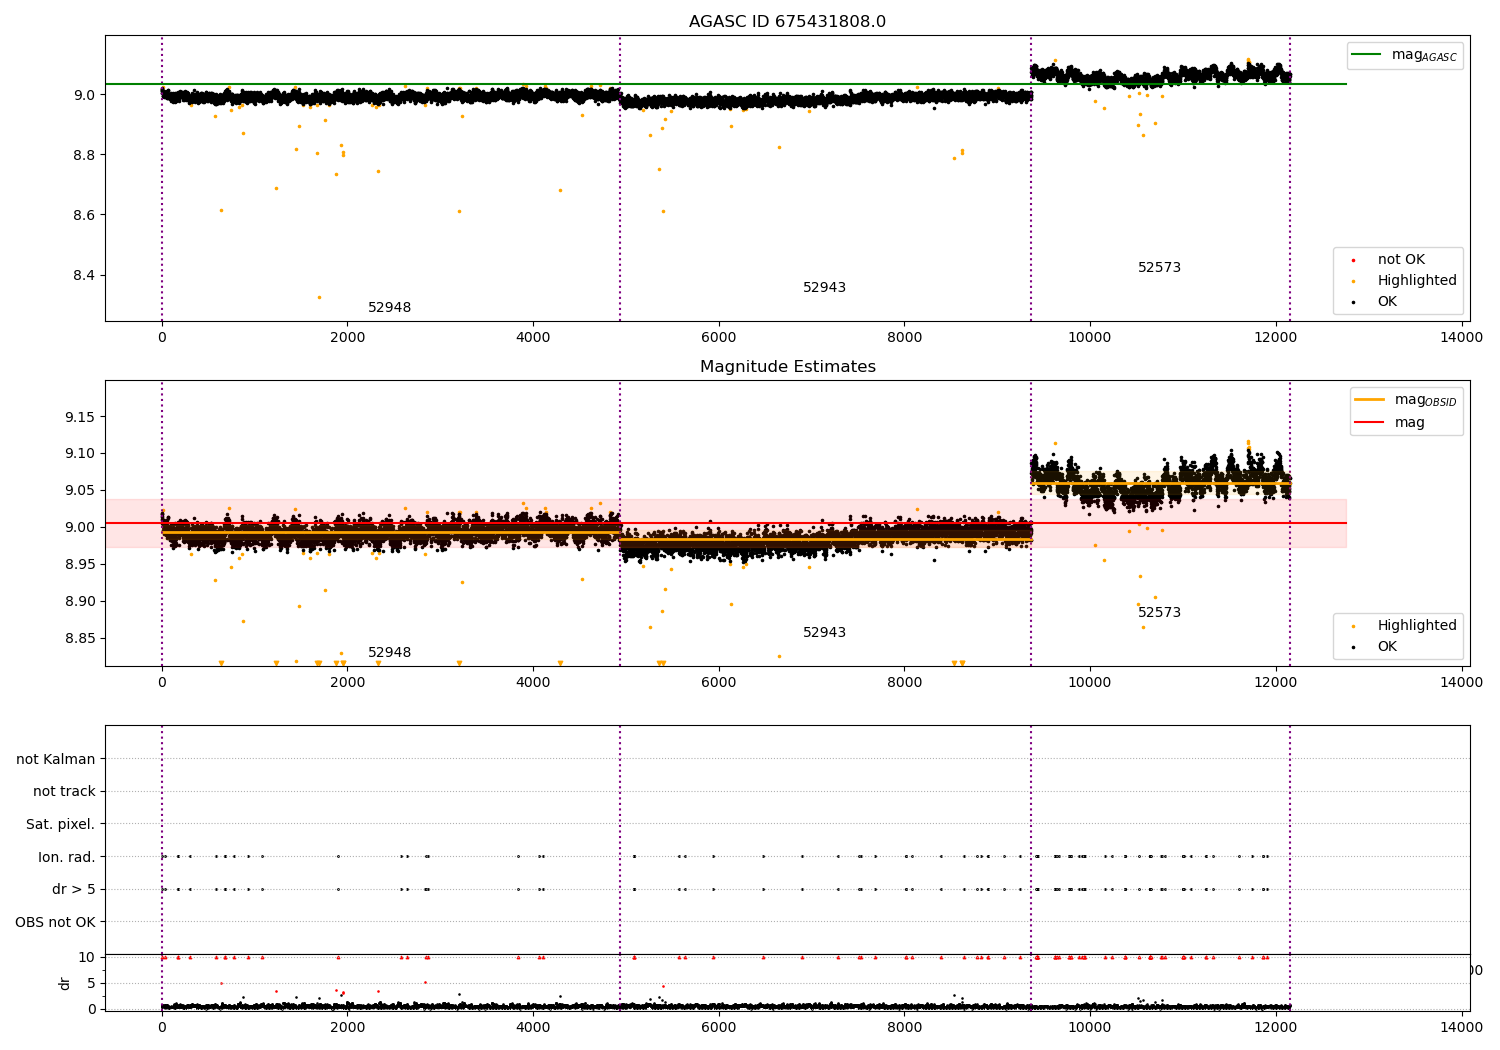
Task: Click the 5 tick on the dr axis
Action: [x=92, y=983]
